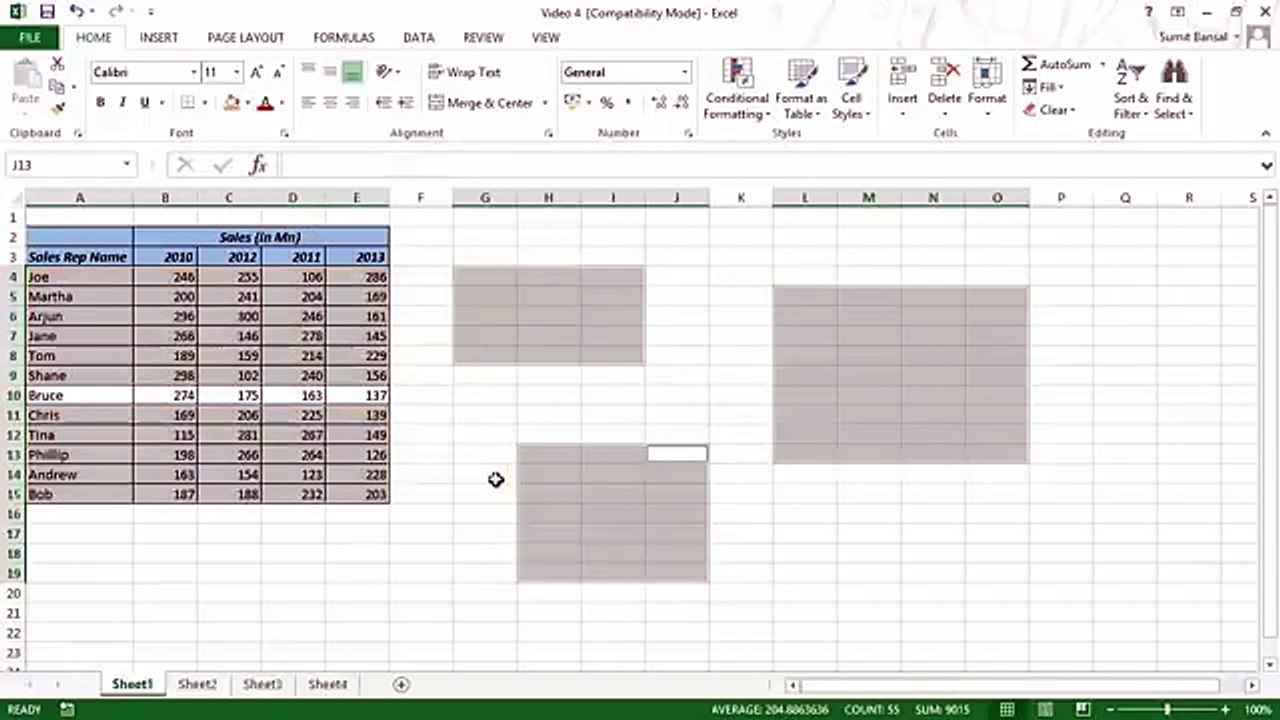The image size is (1280, 720).
Task: Click the Decrease Indent icon
Action: pyautogui.click(x=384, y=102)
